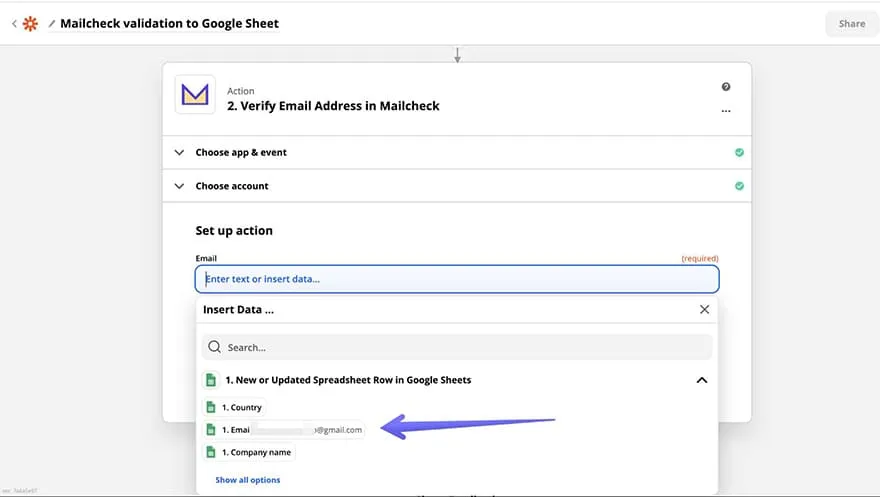Open help question mark icon
This screenshot has height=497, width=880.
click(726, 87)
